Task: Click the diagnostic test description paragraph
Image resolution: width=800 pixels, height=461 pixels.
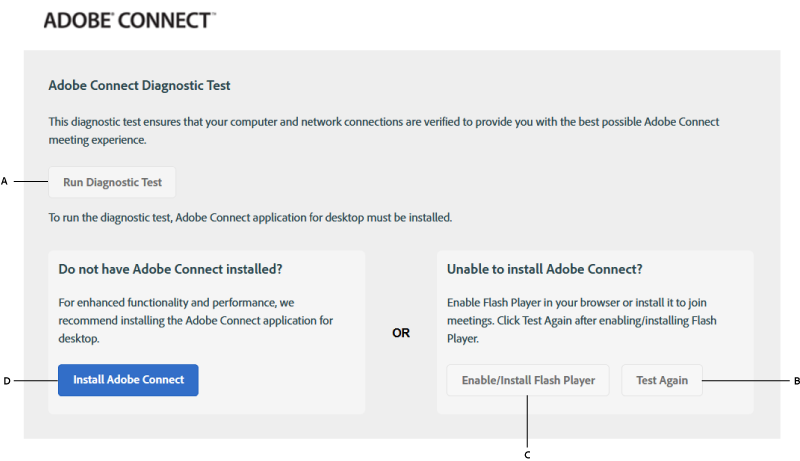Action: point(383,130)
